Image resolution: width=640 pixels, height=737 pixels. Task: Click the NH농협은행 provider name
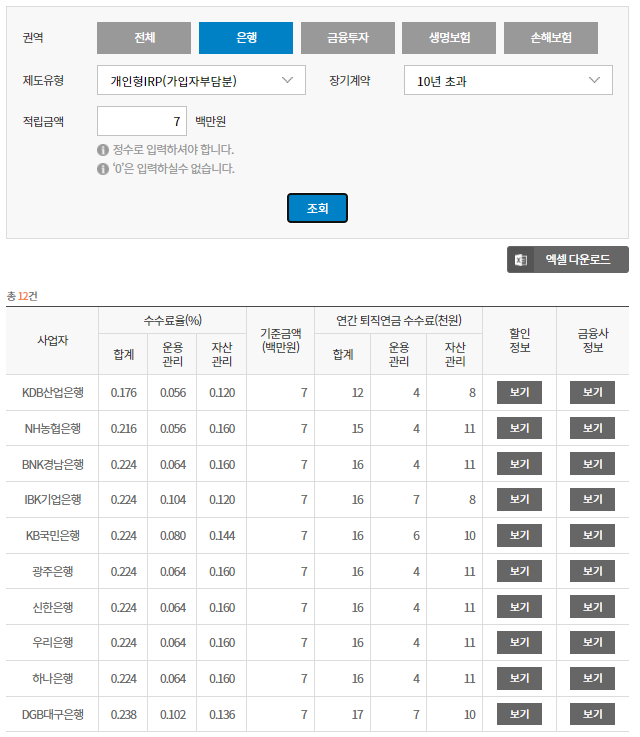click(53, 428)
